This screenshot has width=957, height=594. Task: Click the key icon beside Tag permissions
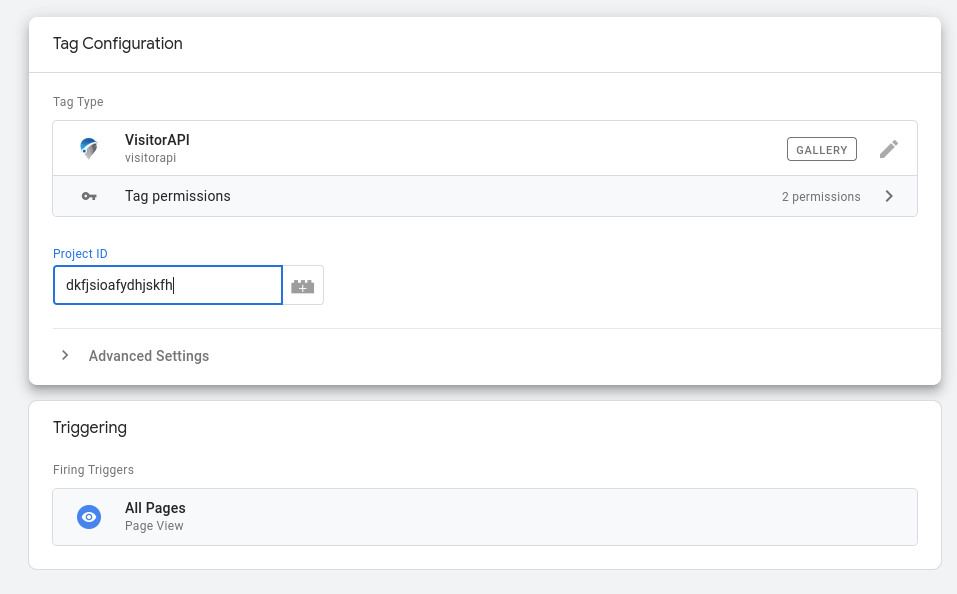[89, 196]
